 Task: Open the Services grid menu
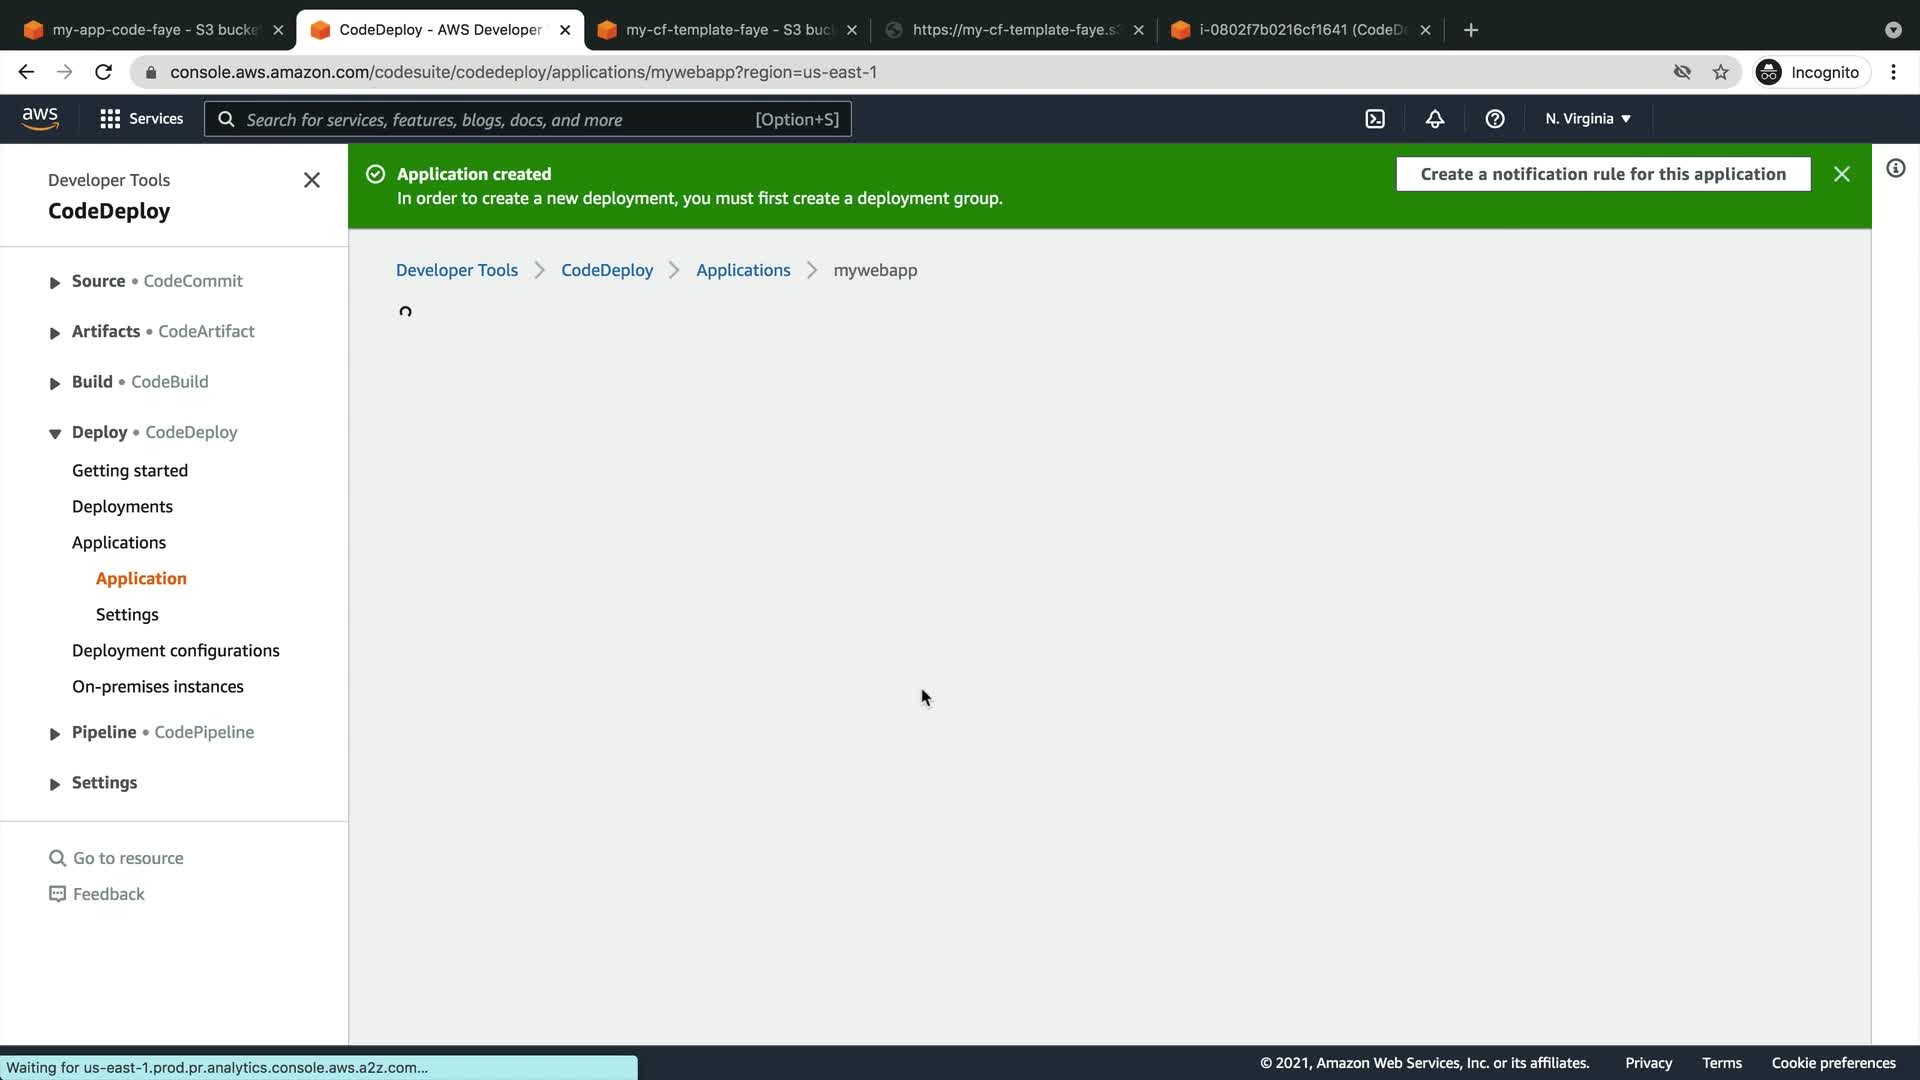pyautogui.click(x=141, y=119)
